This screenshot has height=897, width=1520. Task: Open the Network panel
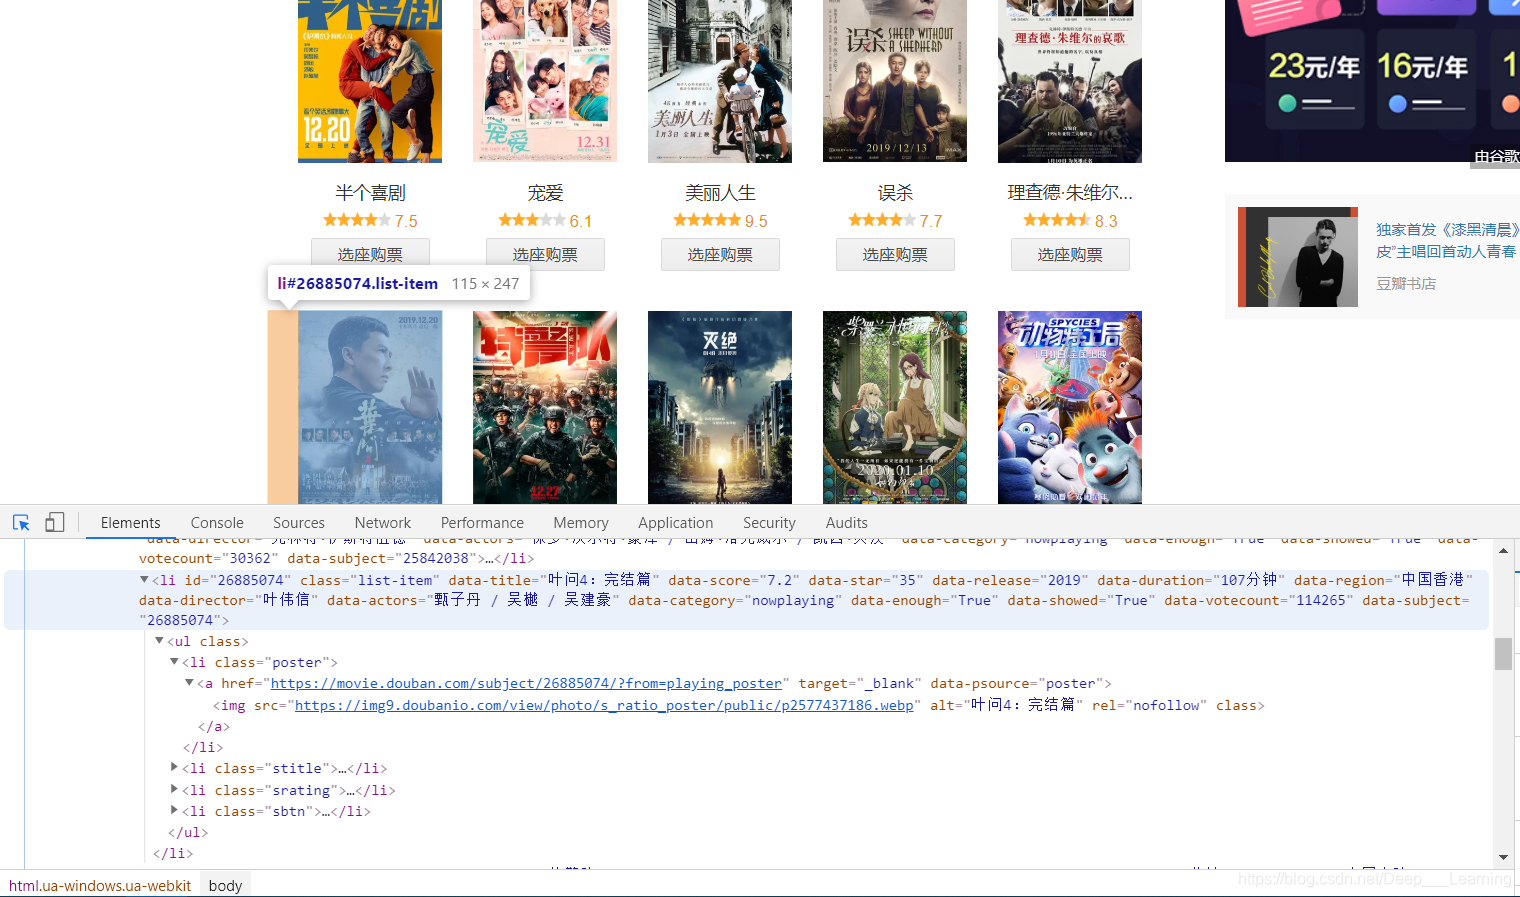click(382, 521)
